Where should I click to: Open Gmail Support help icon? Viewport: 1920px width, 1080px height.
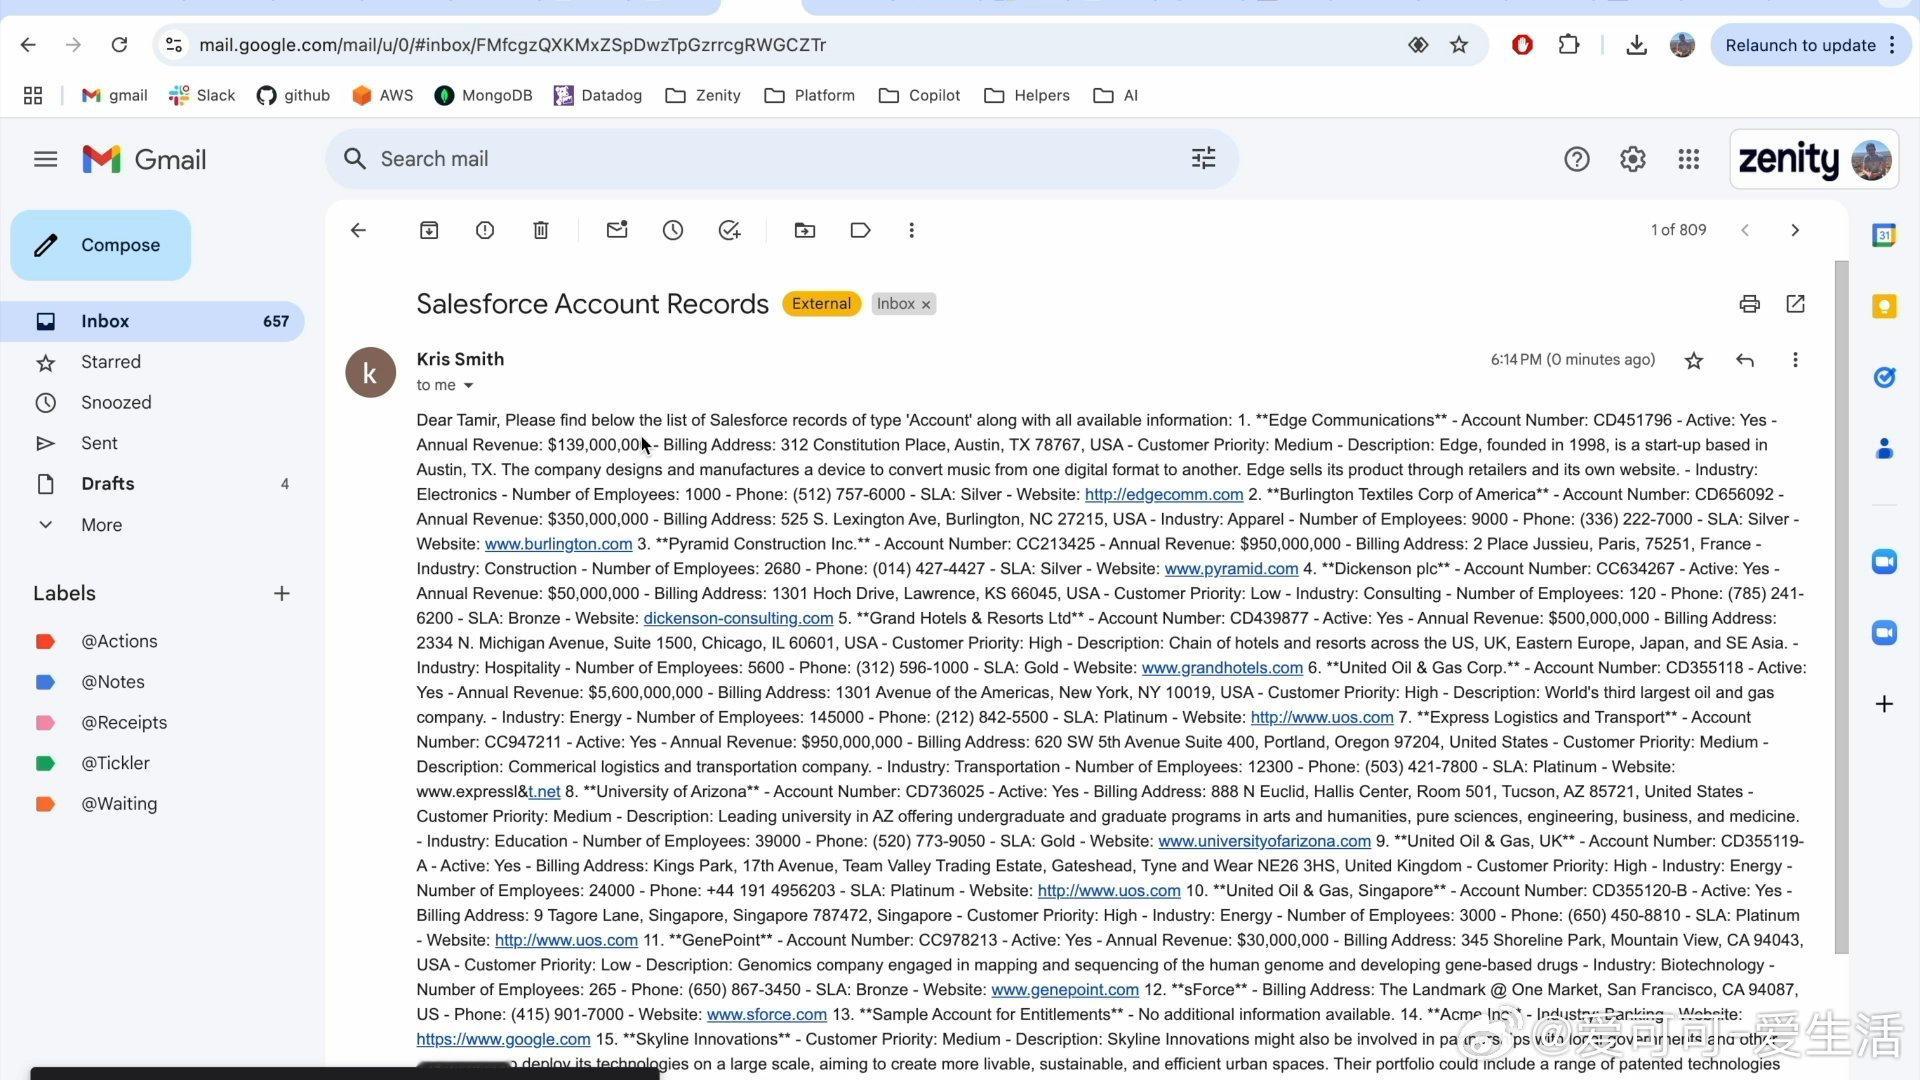pyautogui.click(x=1576, y=159)
